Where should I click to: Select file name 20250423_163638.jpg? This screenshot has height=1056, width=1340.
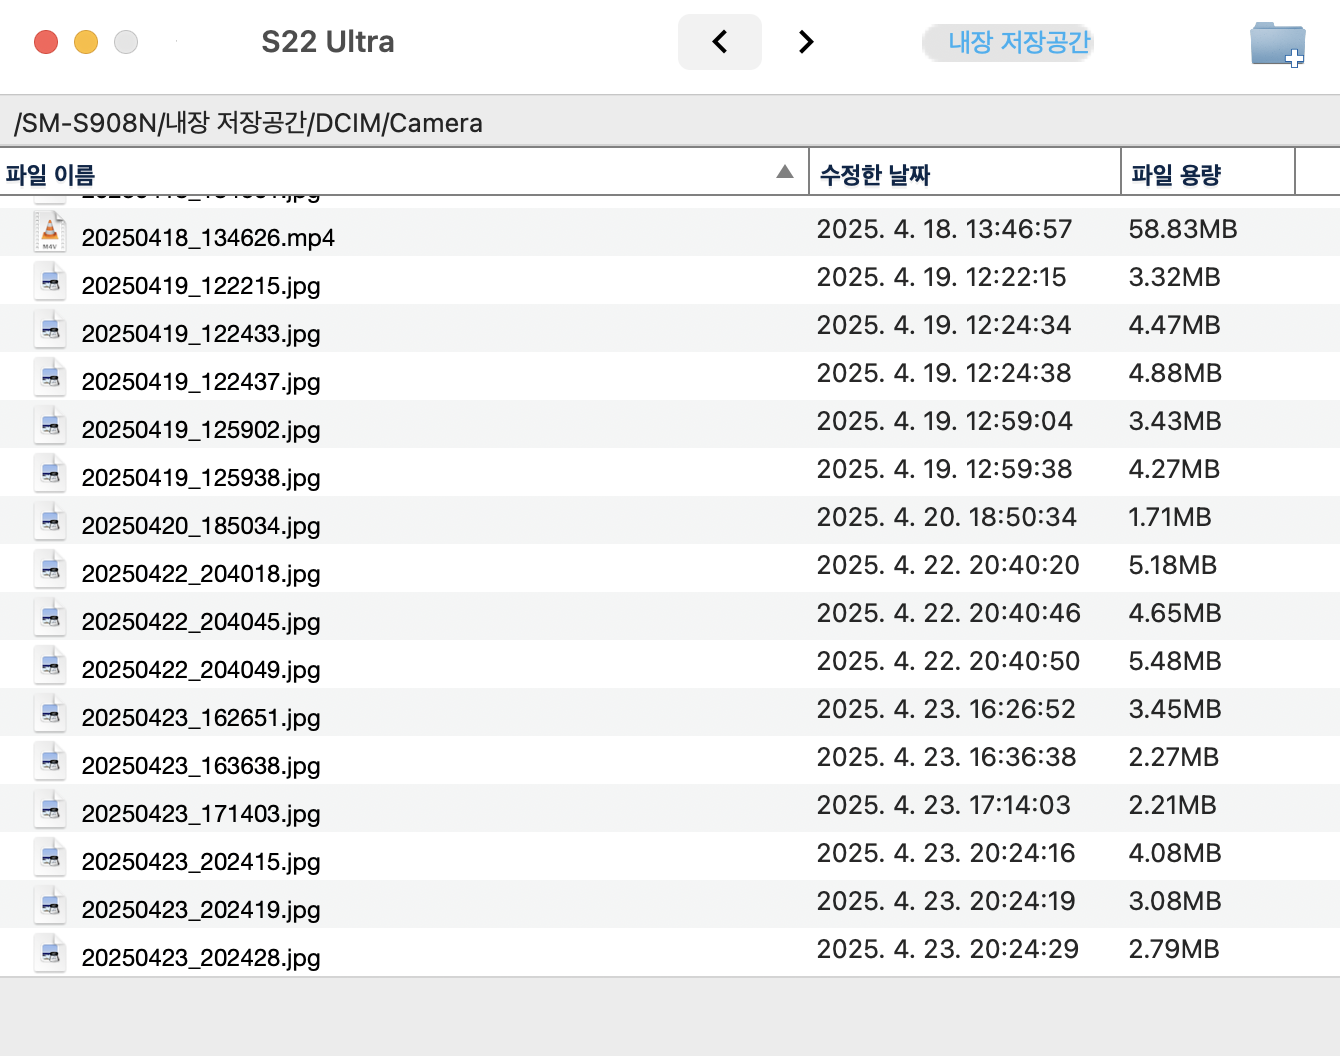[201, 766]
